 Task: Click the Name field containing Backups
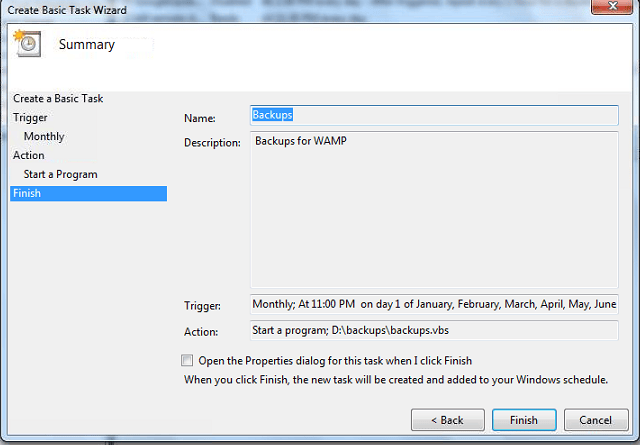[433, 116]
